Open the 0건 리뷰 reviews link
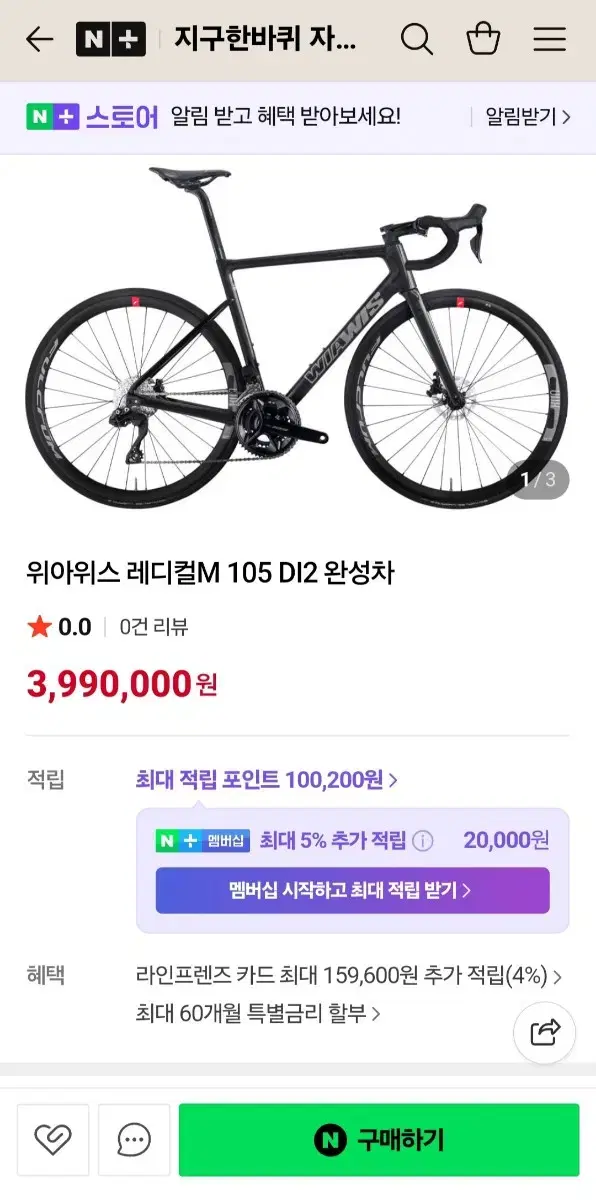This screenshot has height=1200, width=596. 154,627
